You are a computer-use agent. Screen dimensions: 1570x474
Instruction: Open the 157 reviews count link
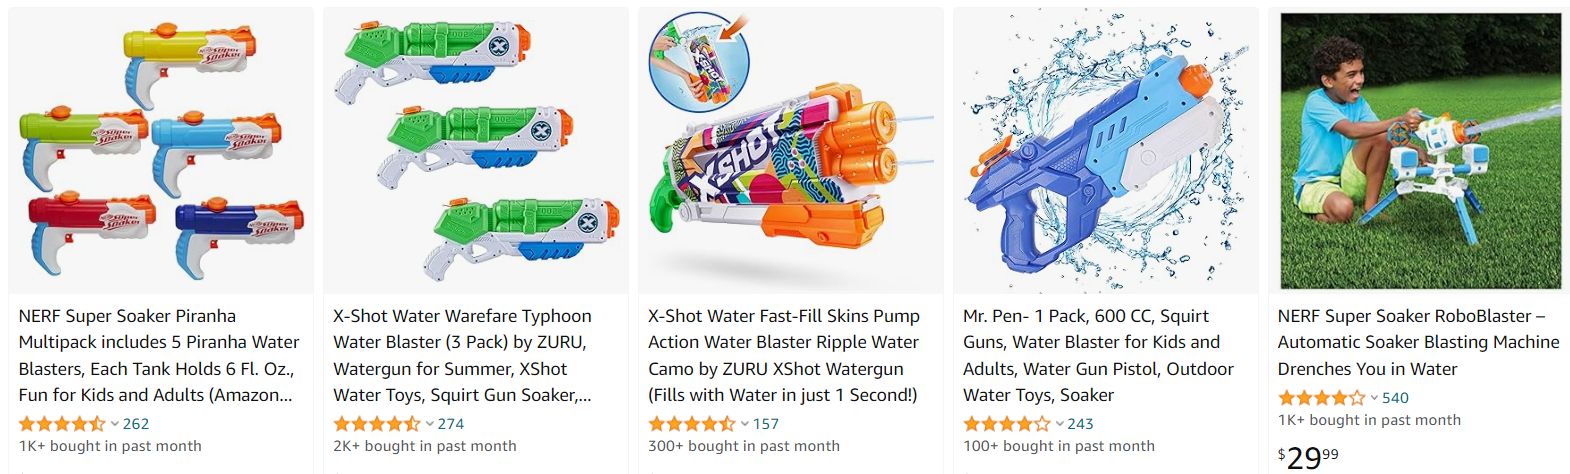(x=766, y=424)
